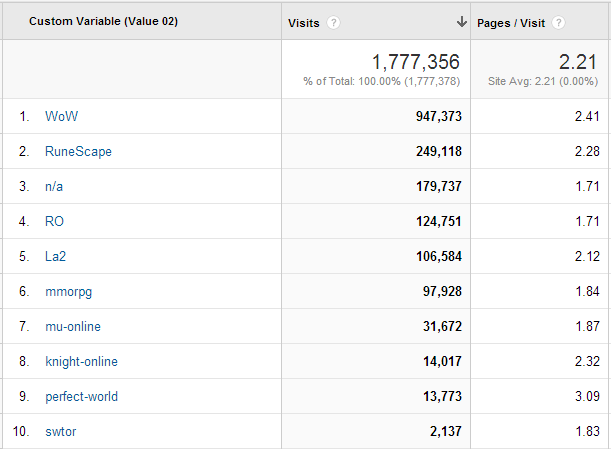Select mu-online pages per visit 1.87
Screen dimensions: 611x451
tap(588, 326)
